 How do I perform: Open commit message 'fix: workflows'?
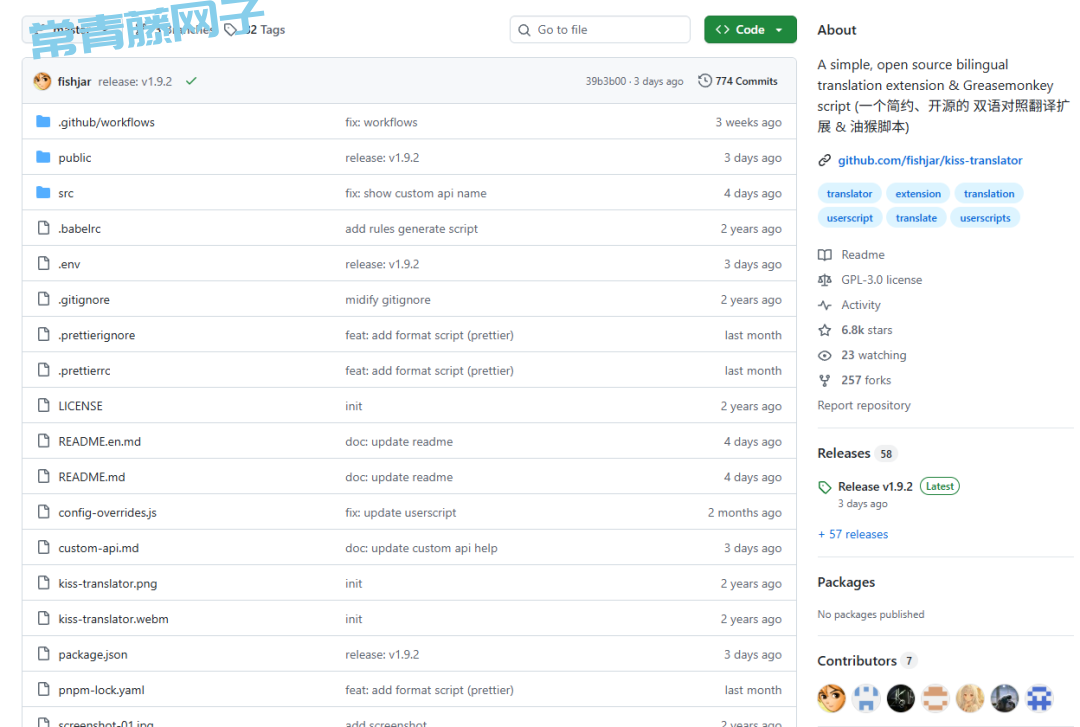pos(381,122)
